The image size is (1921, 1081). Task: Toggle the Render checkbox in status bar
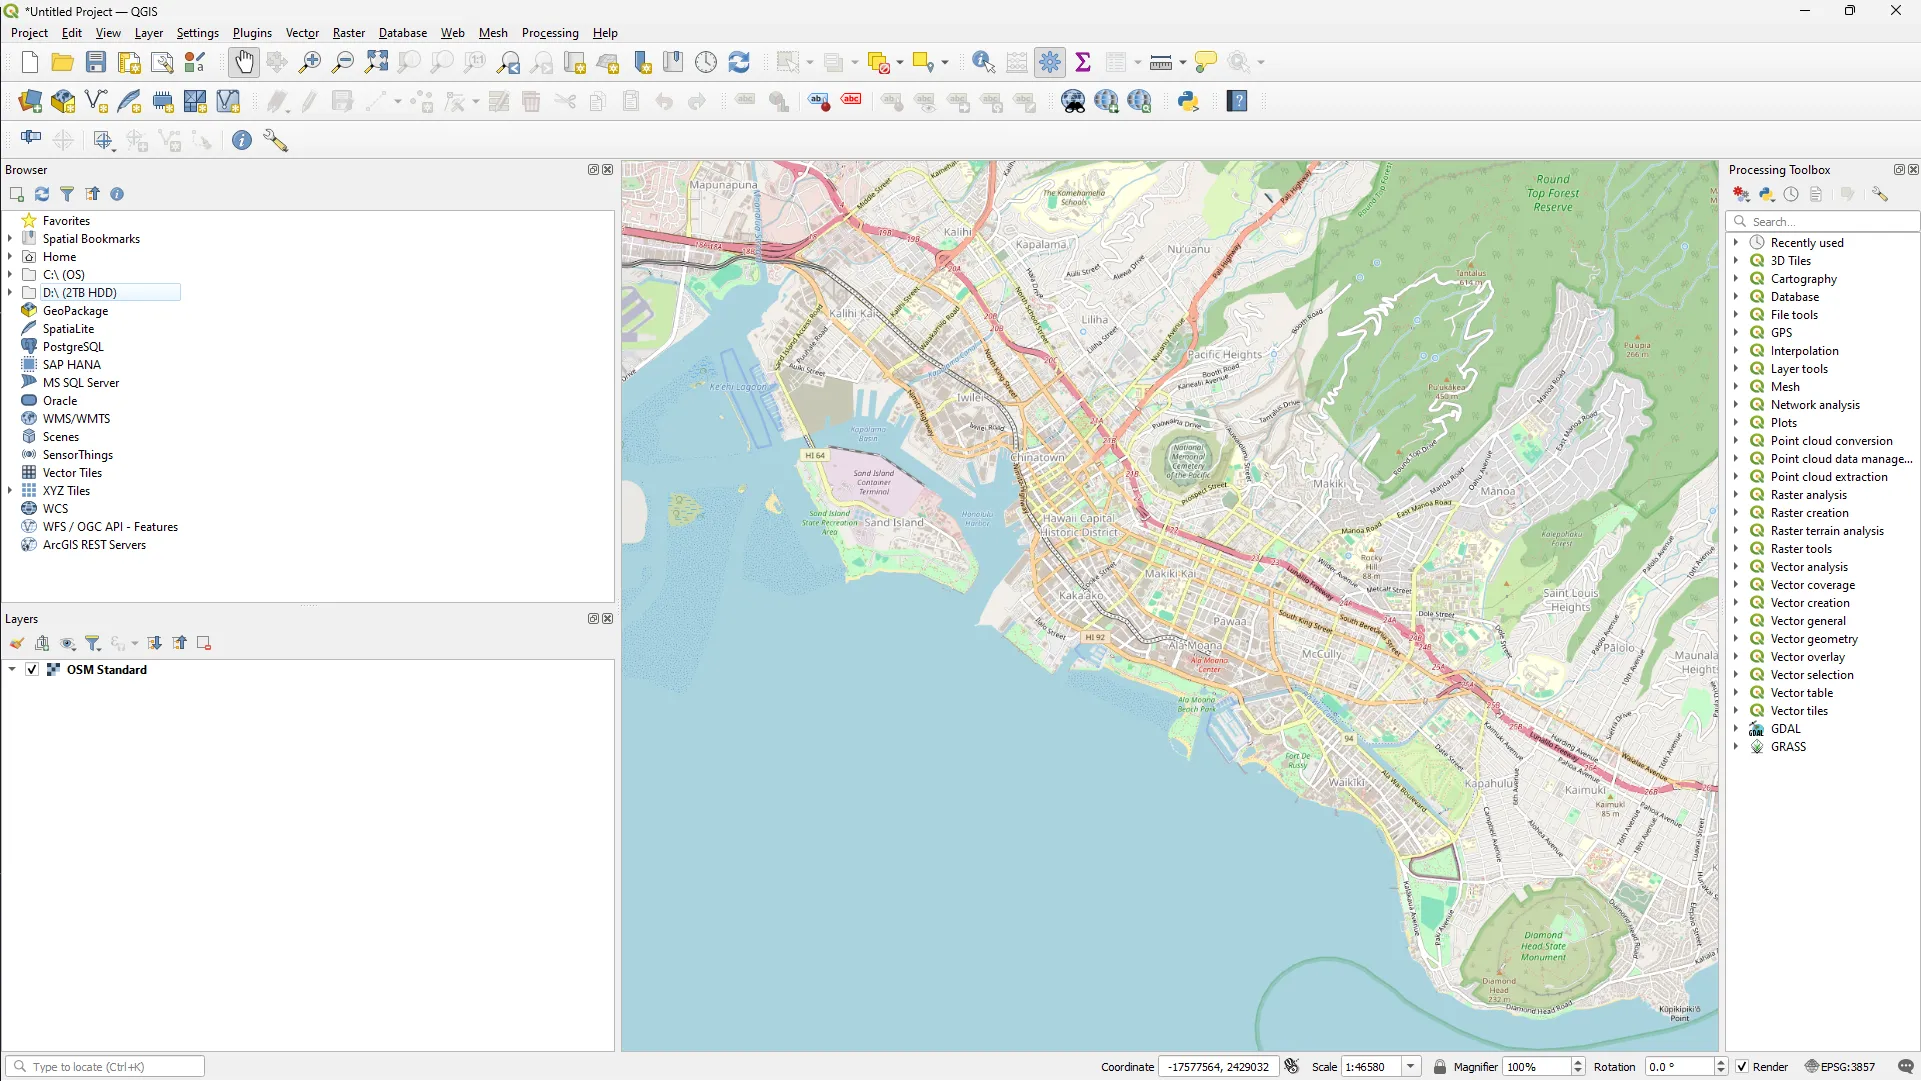(x=1742, y=1067)
